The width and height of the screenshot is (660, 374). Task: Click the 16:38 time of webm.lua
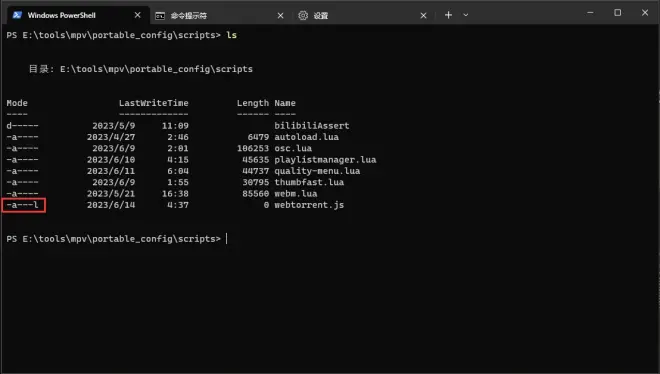175,194
